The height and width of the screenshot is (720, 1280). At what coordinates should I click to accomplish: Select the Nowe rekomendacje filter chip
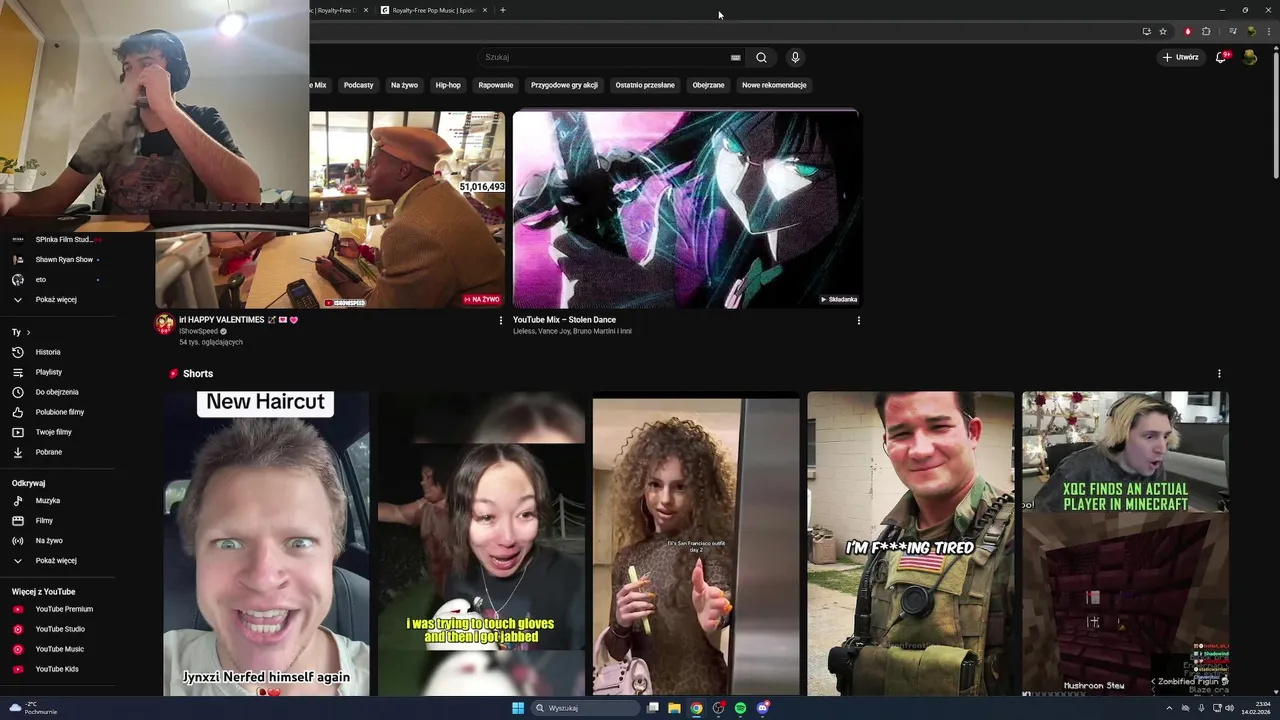[774, 85]
